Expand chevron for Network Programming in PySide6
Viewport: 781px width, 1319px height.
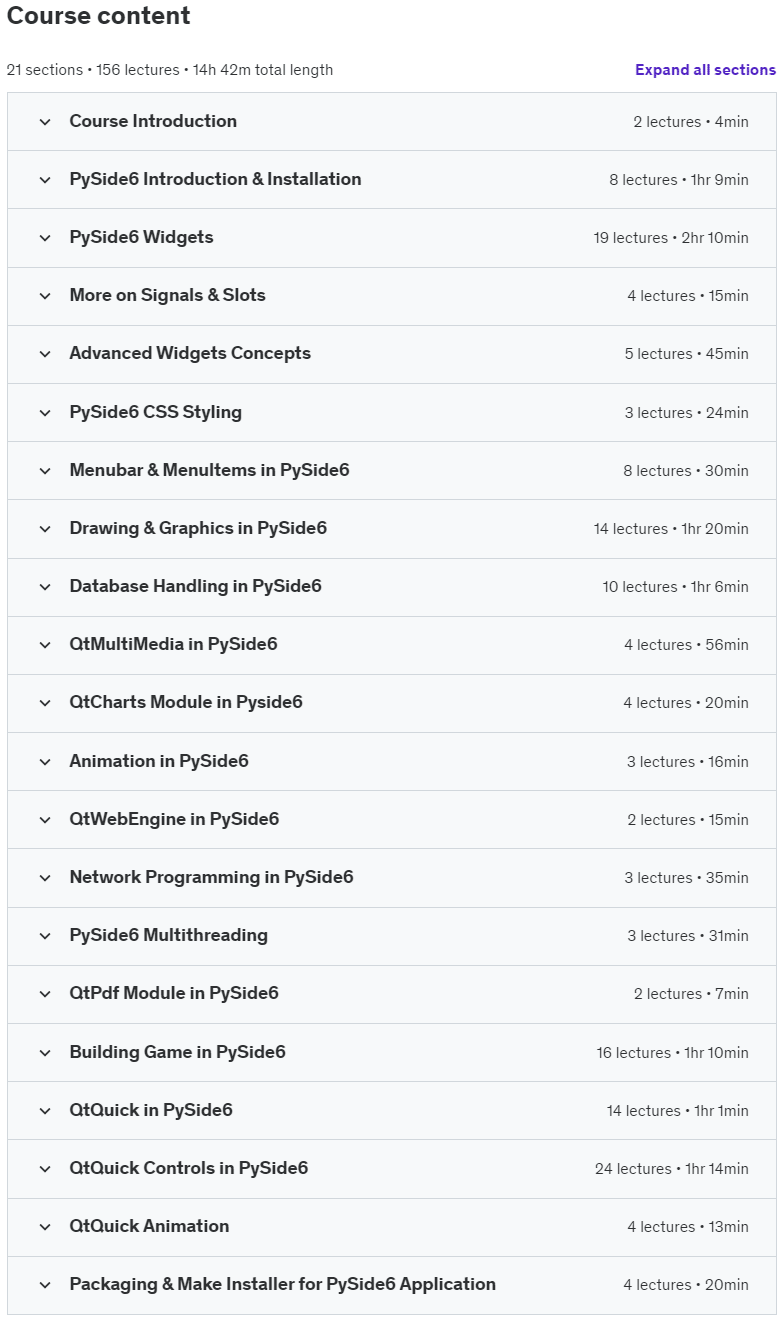(45, 878)
